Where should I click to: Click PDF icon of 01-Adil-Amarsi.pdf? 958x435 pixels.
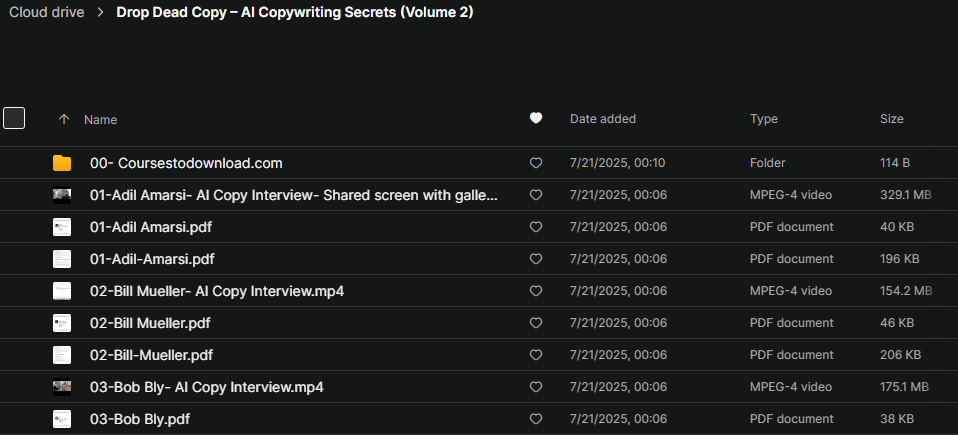(x=62, y=259)
